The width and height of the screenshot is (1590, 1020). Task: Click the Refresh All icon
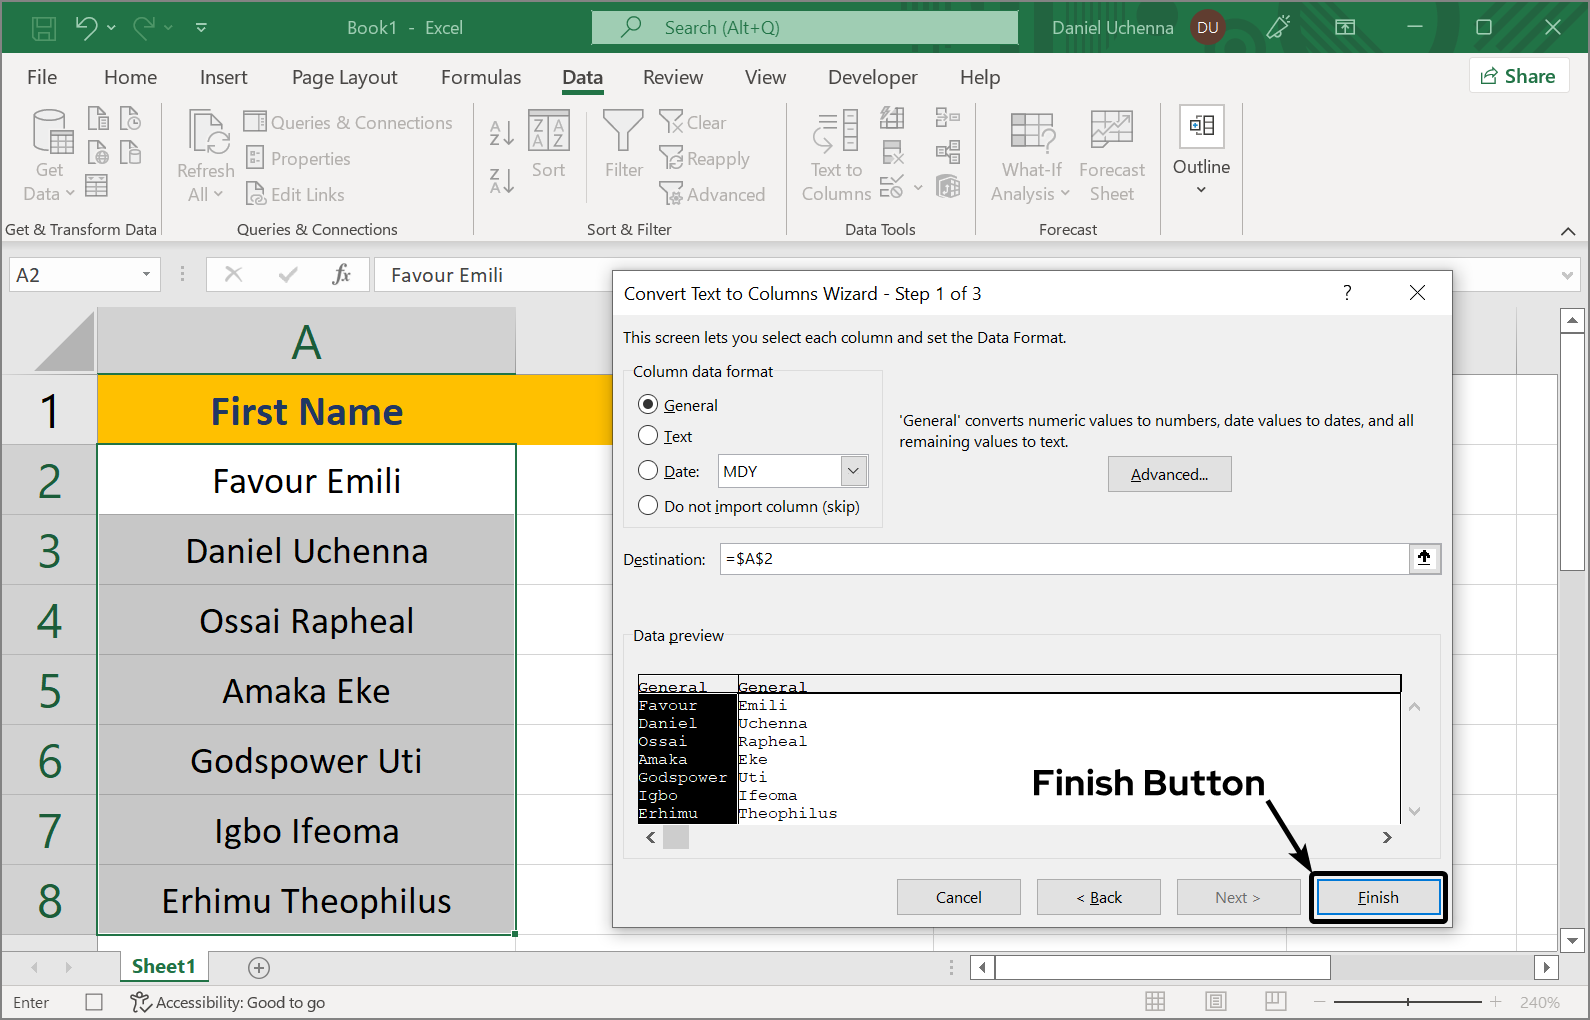(x=206, y=133)
